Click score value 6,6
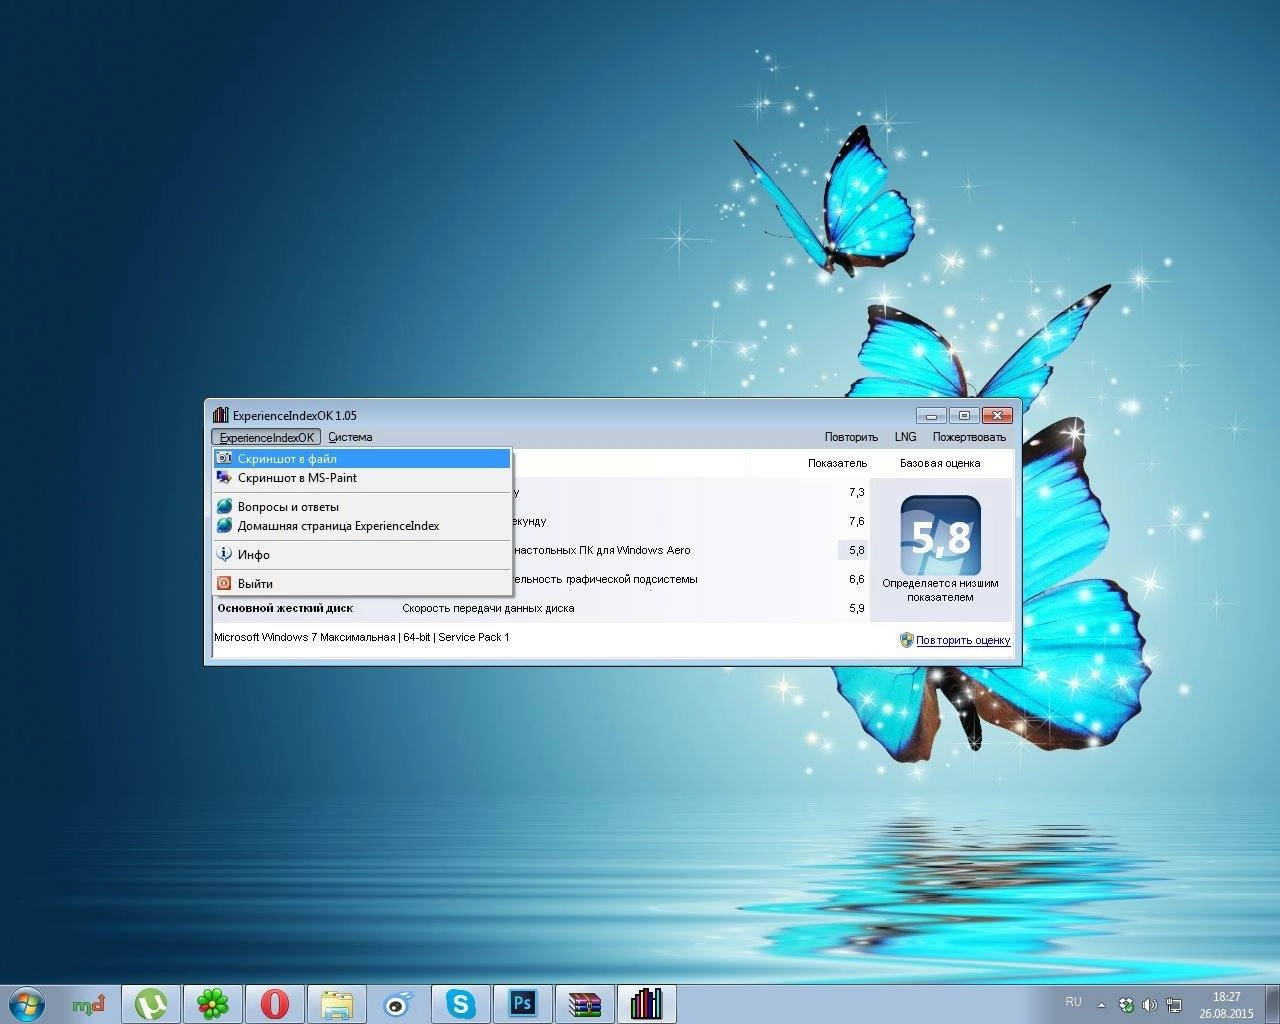Screen dimensions: 1280x1024 (x=856, y=579)
